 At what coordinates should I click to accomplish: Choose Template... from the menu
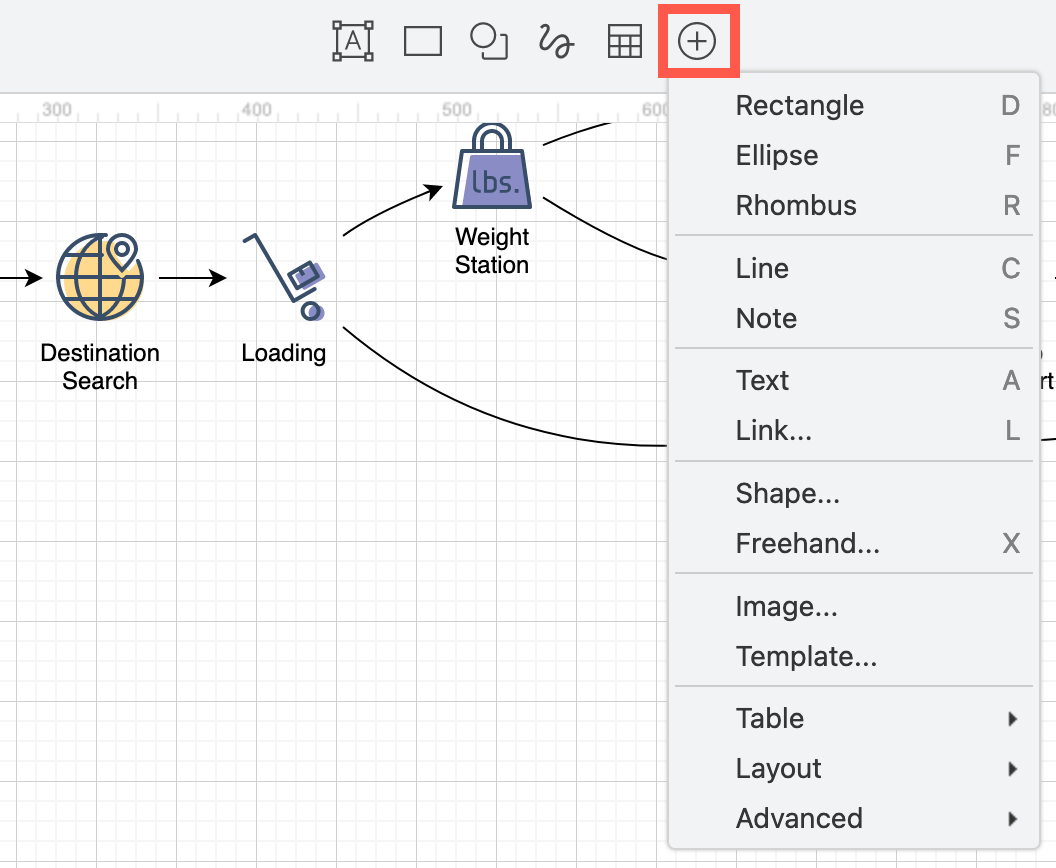point(806,656)
